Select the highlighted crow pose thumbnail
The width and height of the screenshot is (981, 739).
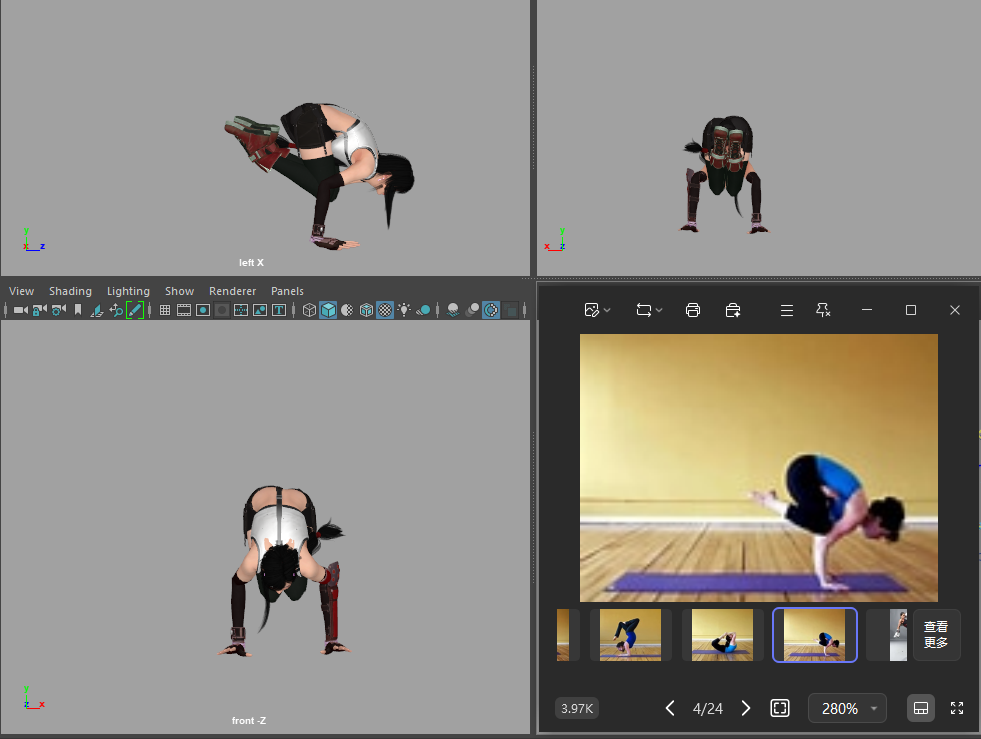[x=815, y=635]
